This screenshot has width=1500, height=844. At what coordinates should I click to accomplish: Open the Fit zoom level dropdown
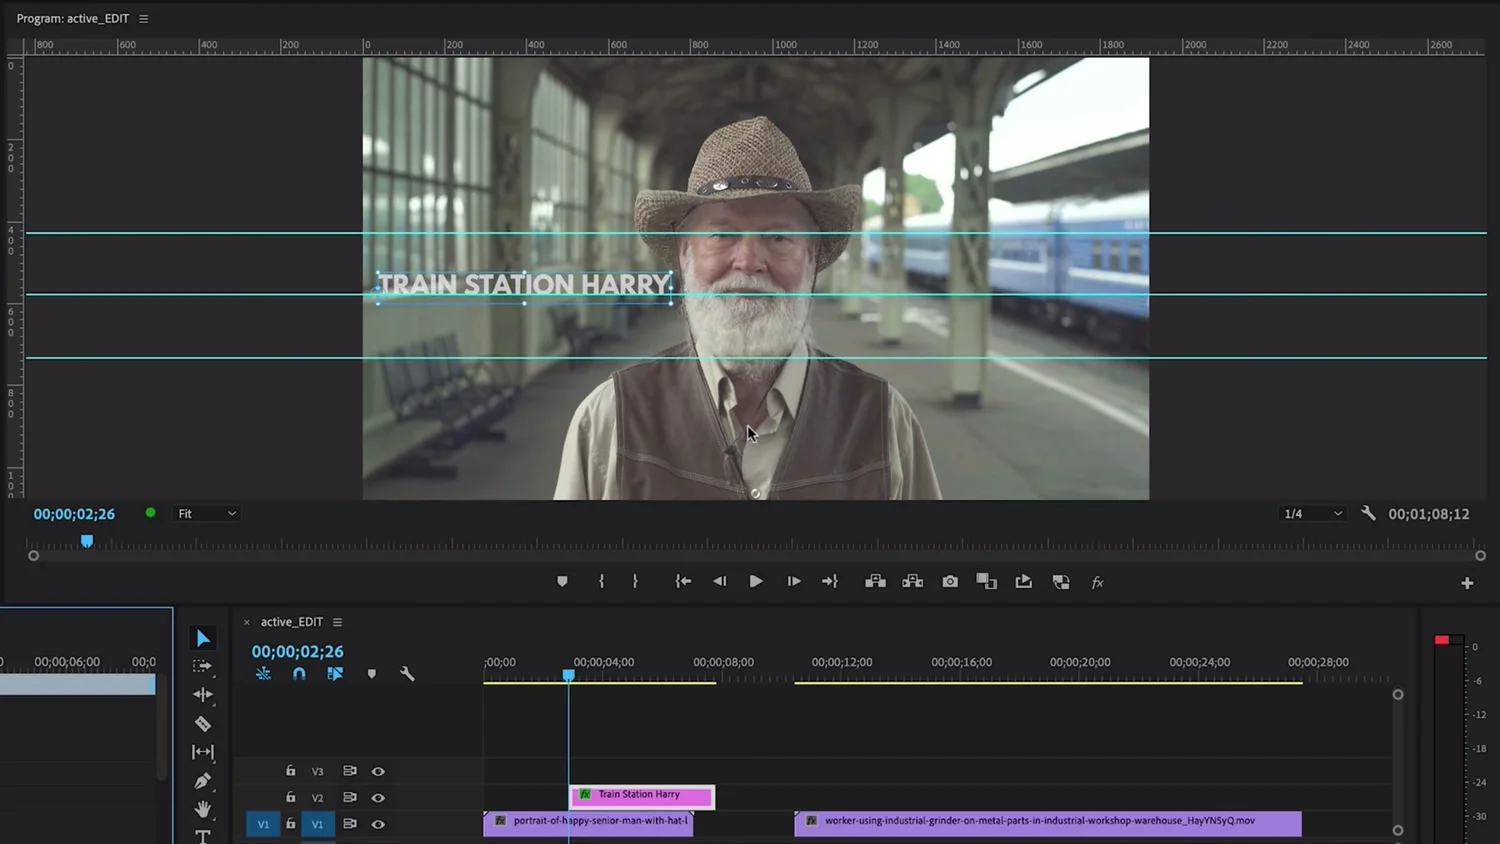pos(207,513)
